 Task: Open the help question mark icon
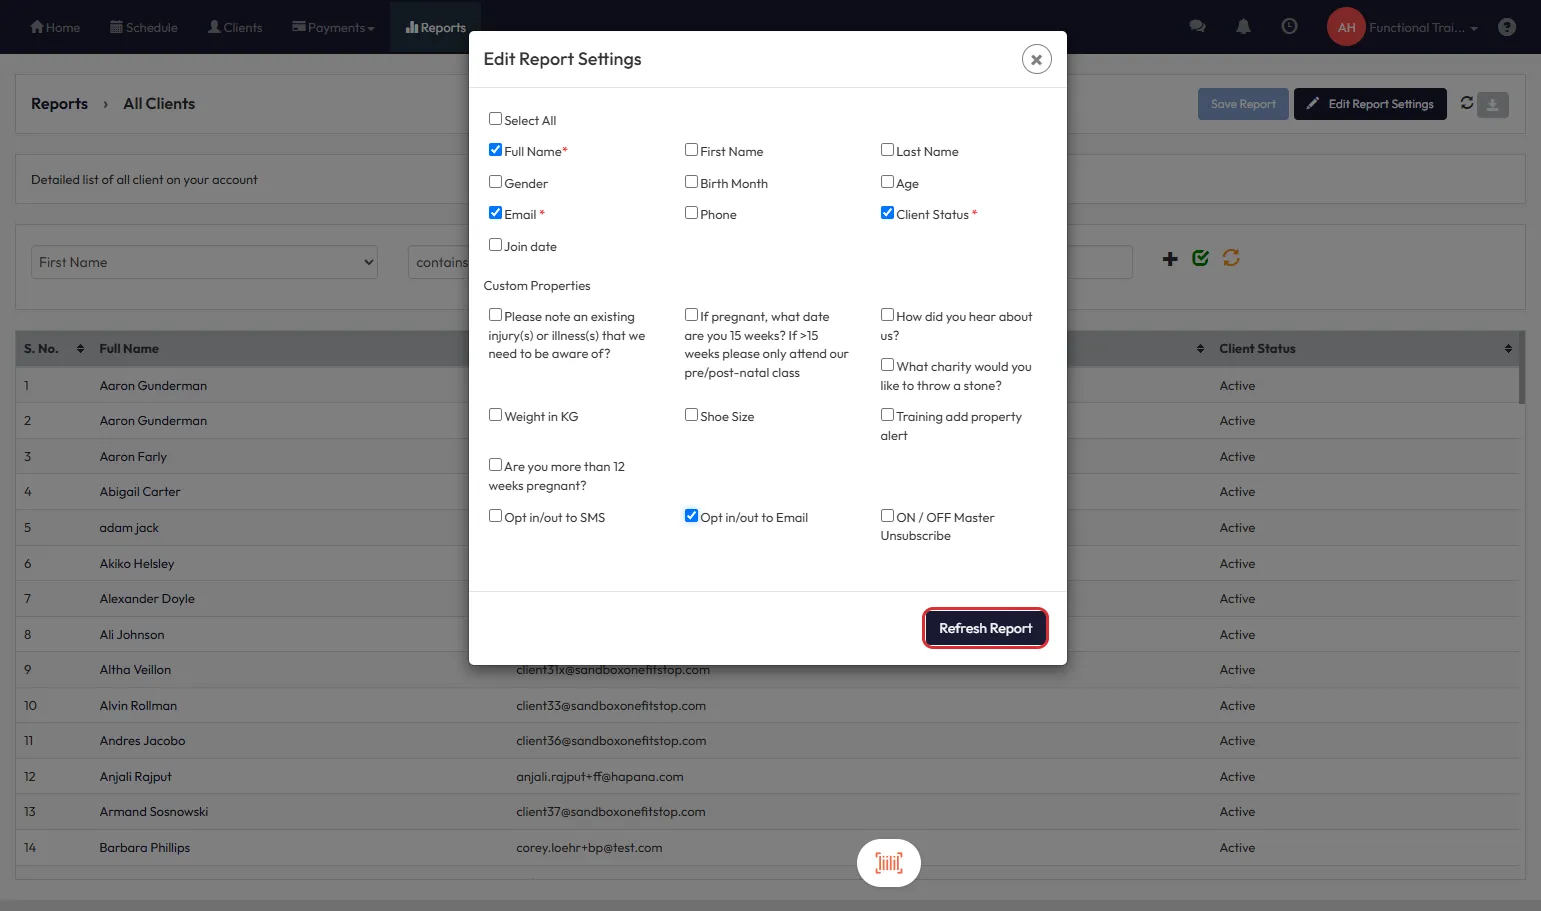coord(1506,27)
